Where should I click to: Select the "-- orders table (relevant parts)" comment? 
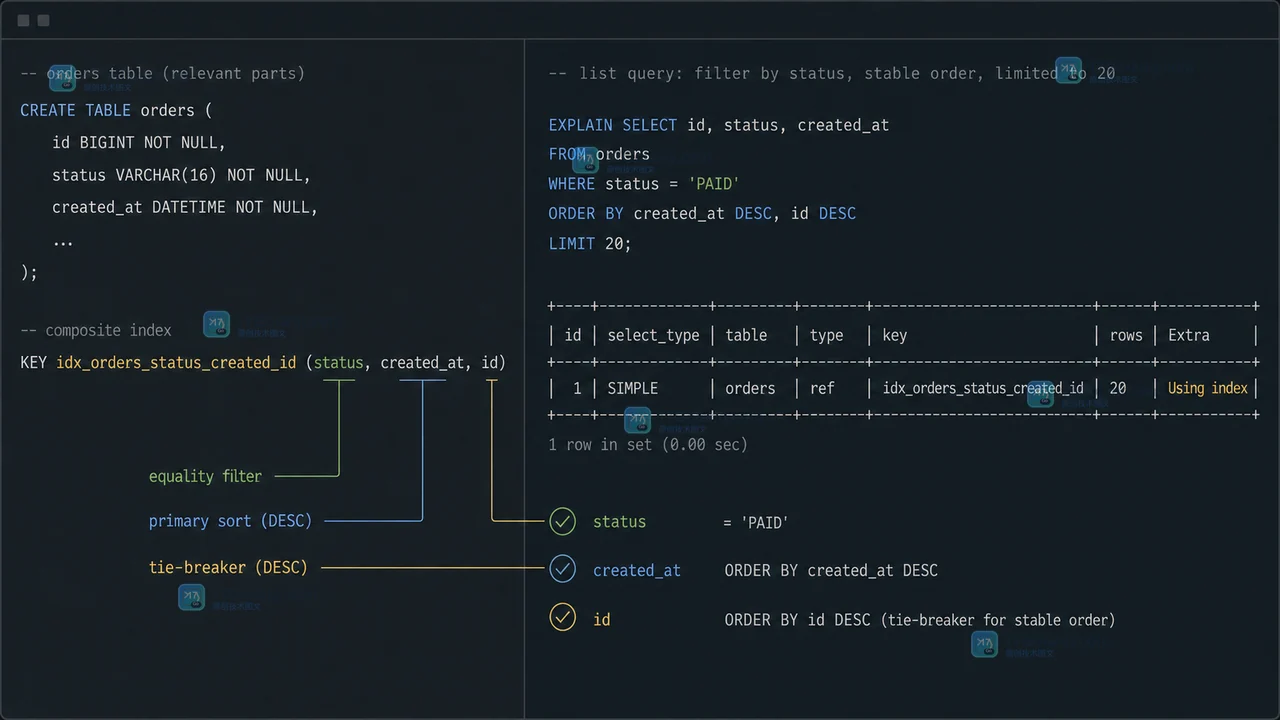[163, 73]
